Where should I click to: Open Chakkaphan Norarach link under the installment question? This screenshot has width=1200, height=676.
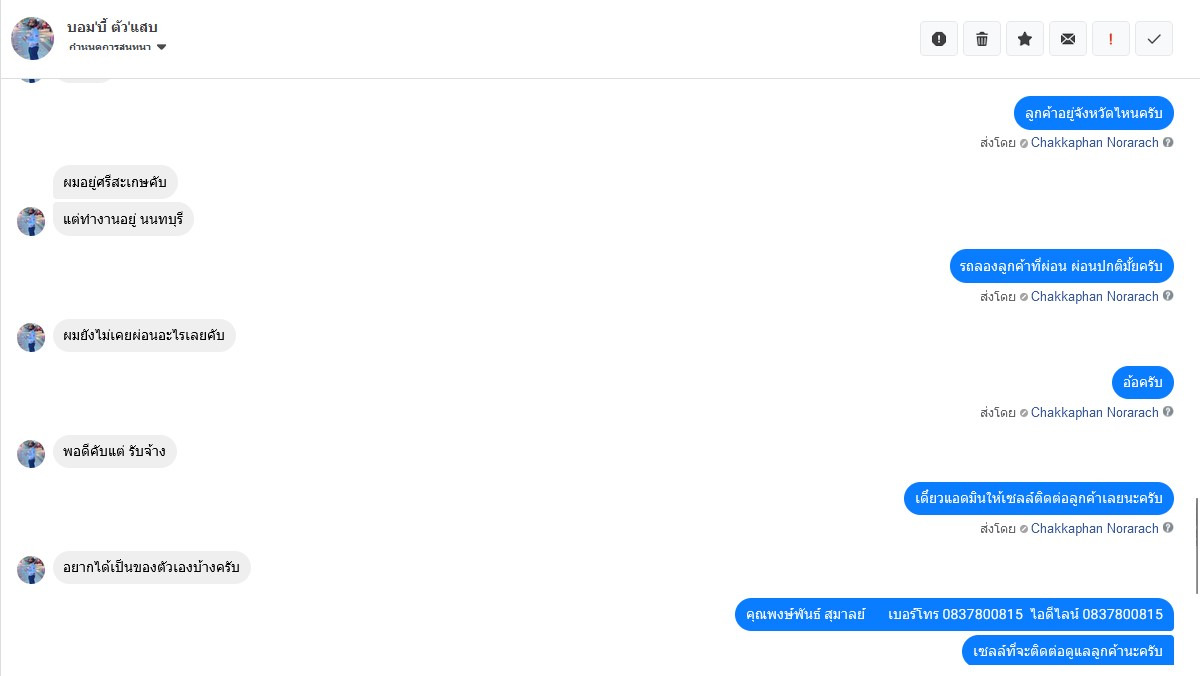pyautogui.click(x=1095, y=296)
